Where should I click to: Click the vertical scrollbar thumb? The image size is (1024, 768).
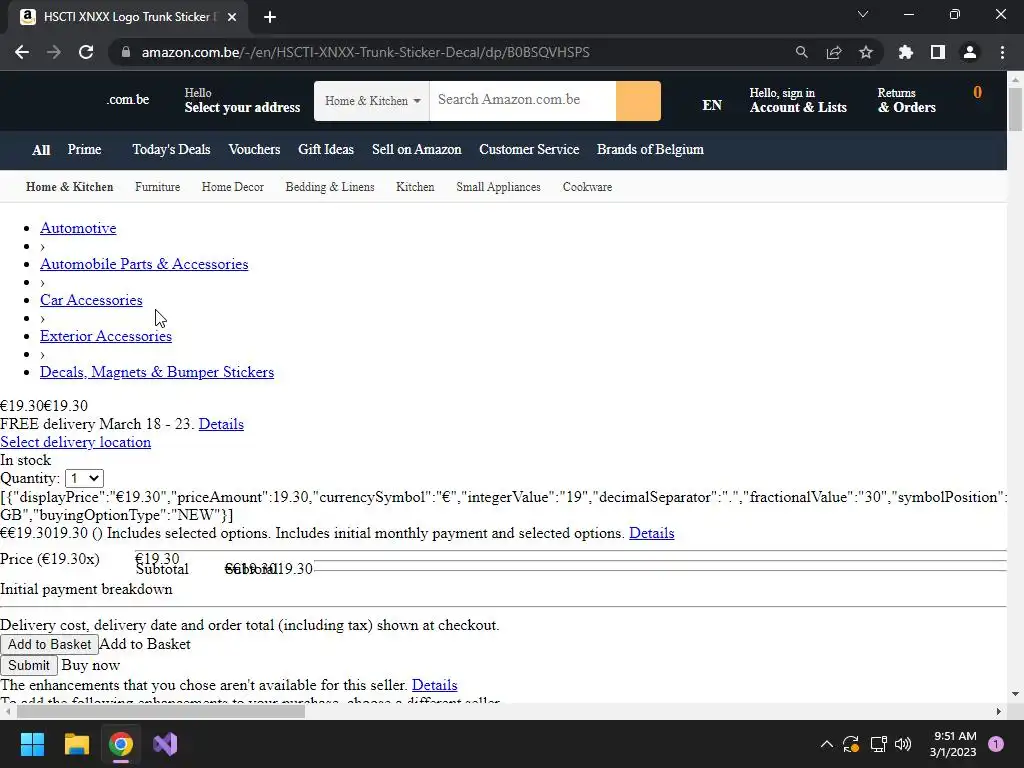1016,108
